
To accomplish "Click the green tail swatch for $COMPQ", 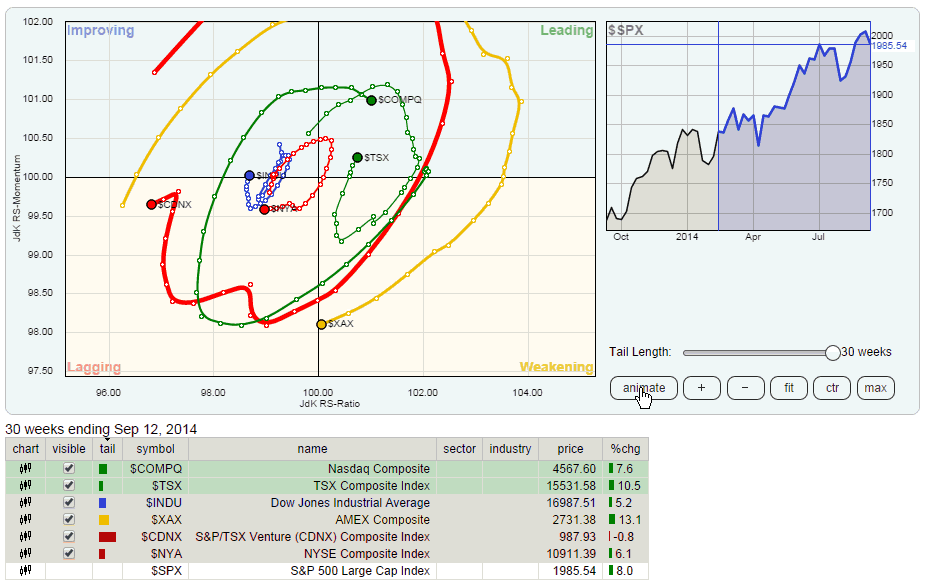I will [103, 469].
